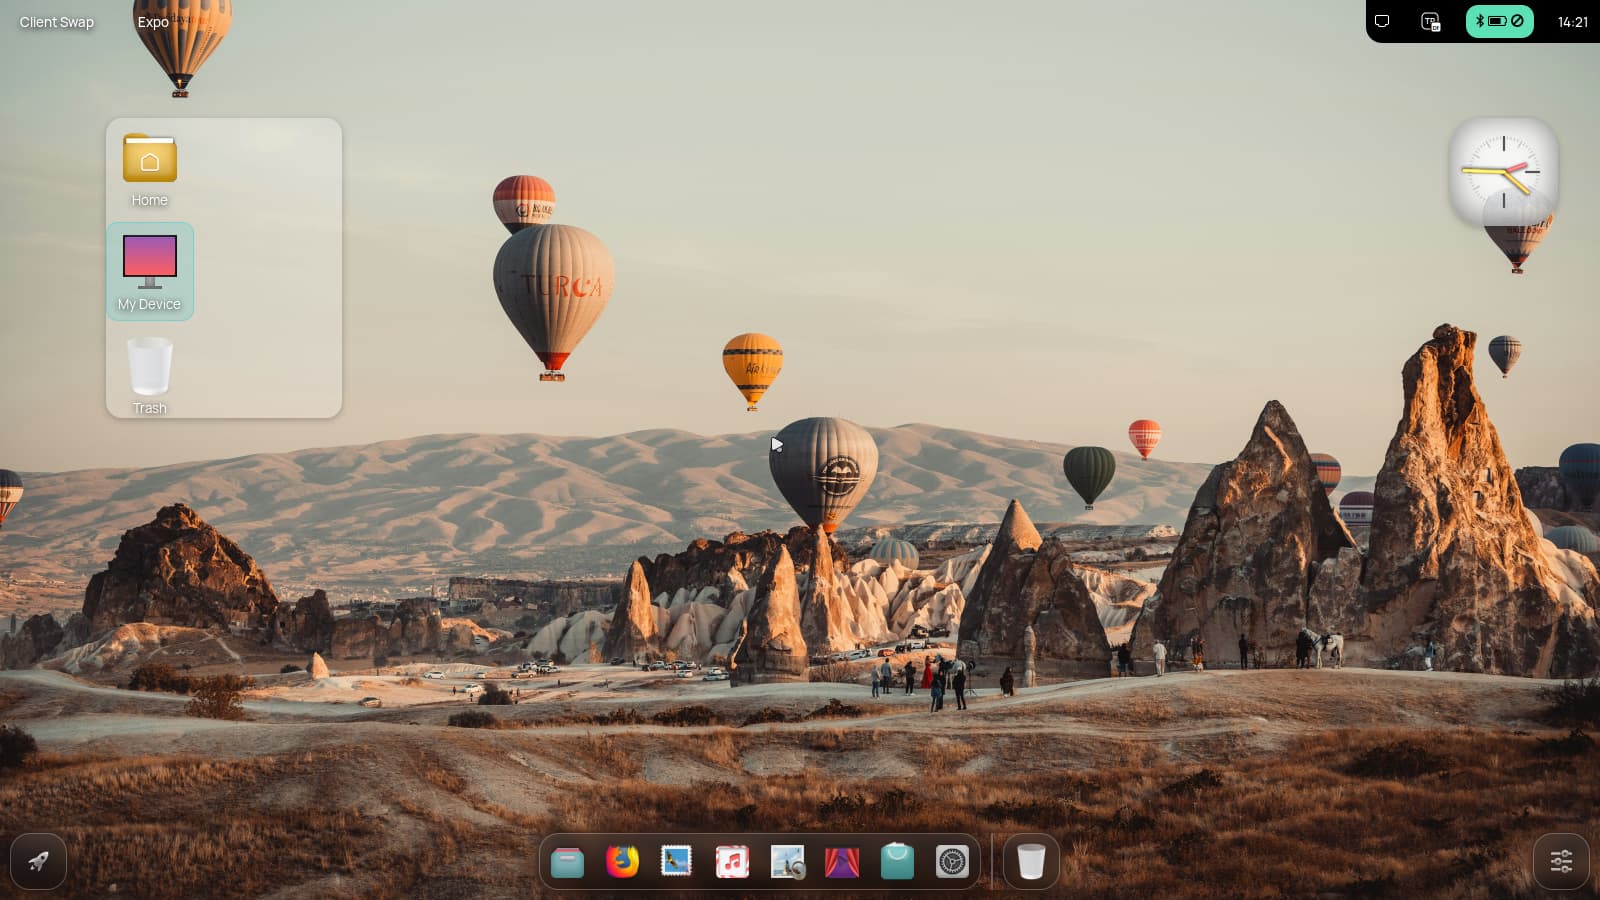Select the My Device desktop icon
The width and height of the screenshot is (1600, 900).
(150, 271)
